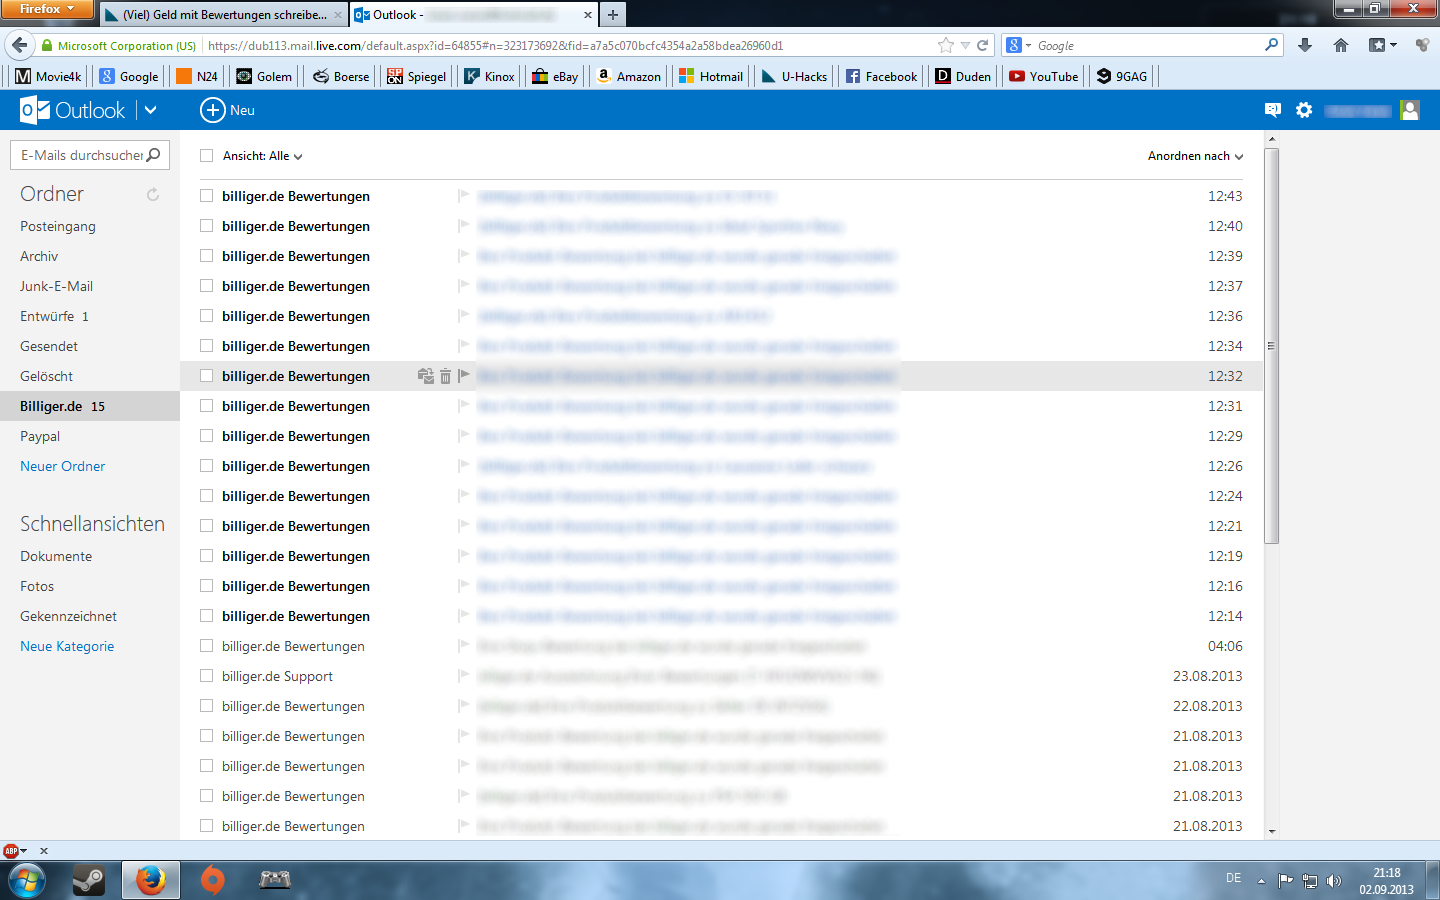The width and height of the screenshot is (1440, 900).
Task: Click the mail list vertical scrollbar
Action: point(1271,345)
